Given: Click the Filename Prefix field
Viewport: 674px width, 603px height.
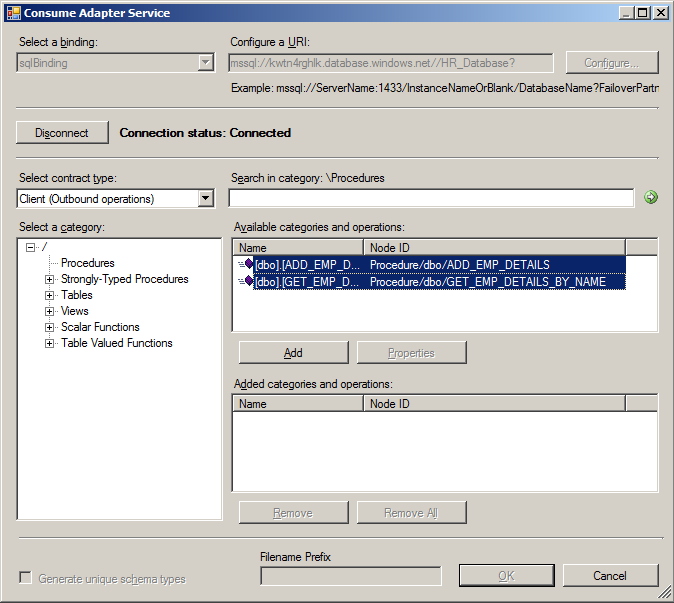Looking at the screenshot, I should (351, 576).
